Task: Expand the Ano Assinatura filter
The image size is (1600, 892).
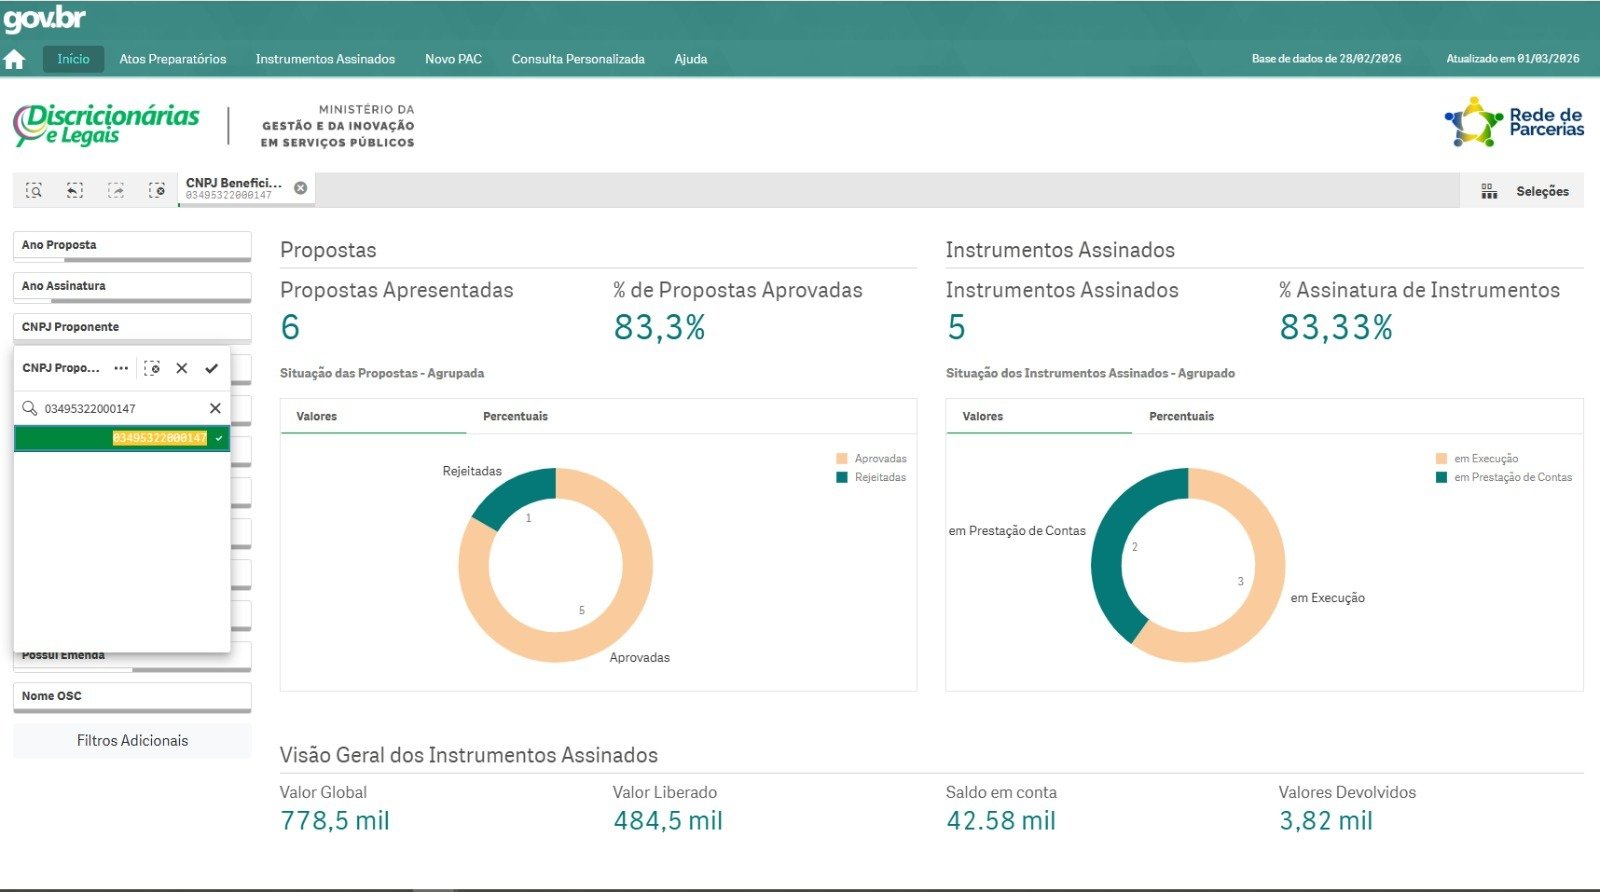Action: pyautogui.click(x=131, y=286)
